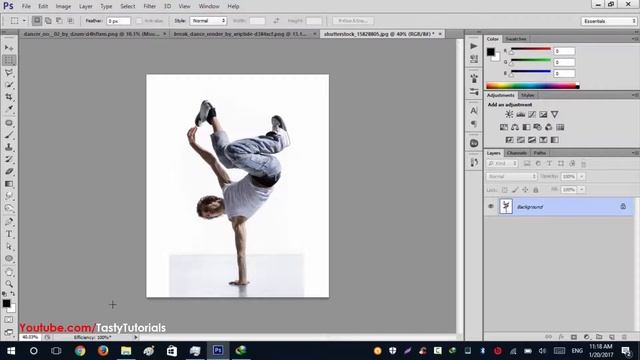
Task: Select the Eyedropper tool
Action: [9, 109]
